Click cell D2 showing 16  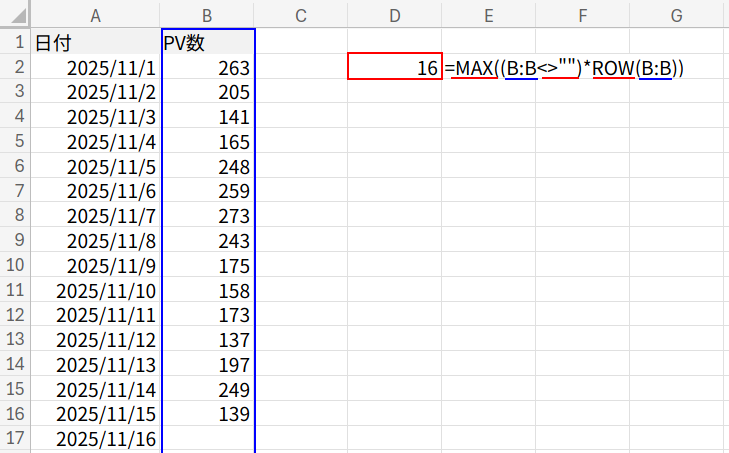tap(394, 68)
